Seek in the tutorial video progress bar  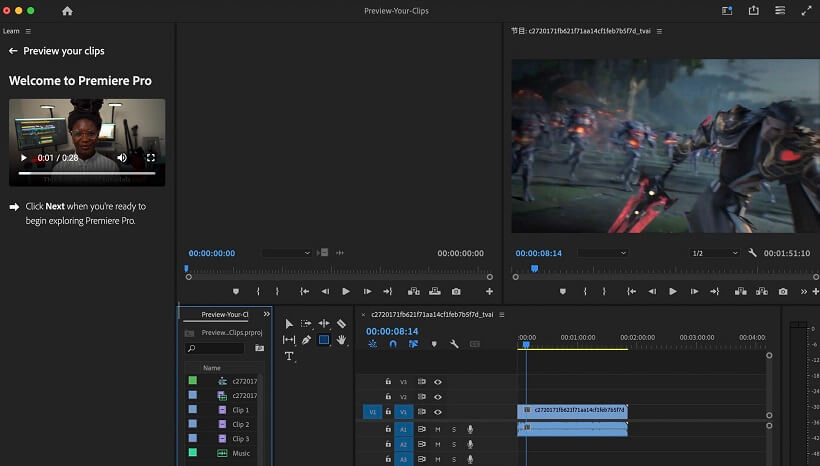[87, 173]
